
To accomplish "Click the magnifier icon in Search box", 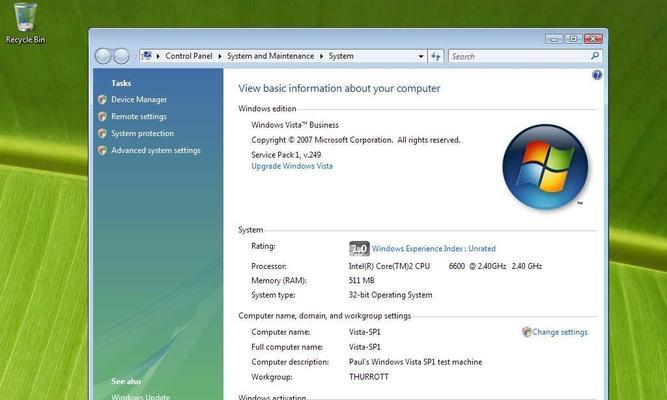I will 595,56.
